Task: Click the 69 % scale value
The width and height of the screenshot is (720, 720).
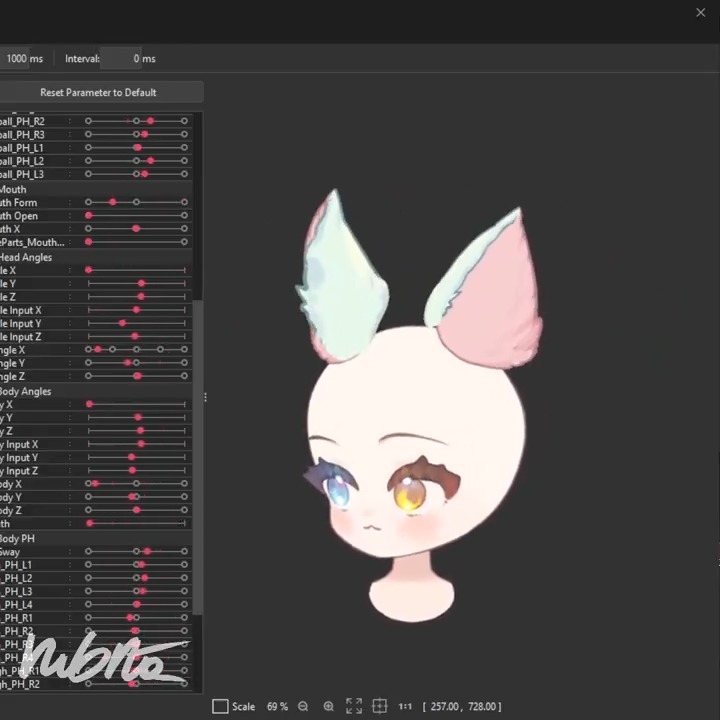Action: click(277, 706)
